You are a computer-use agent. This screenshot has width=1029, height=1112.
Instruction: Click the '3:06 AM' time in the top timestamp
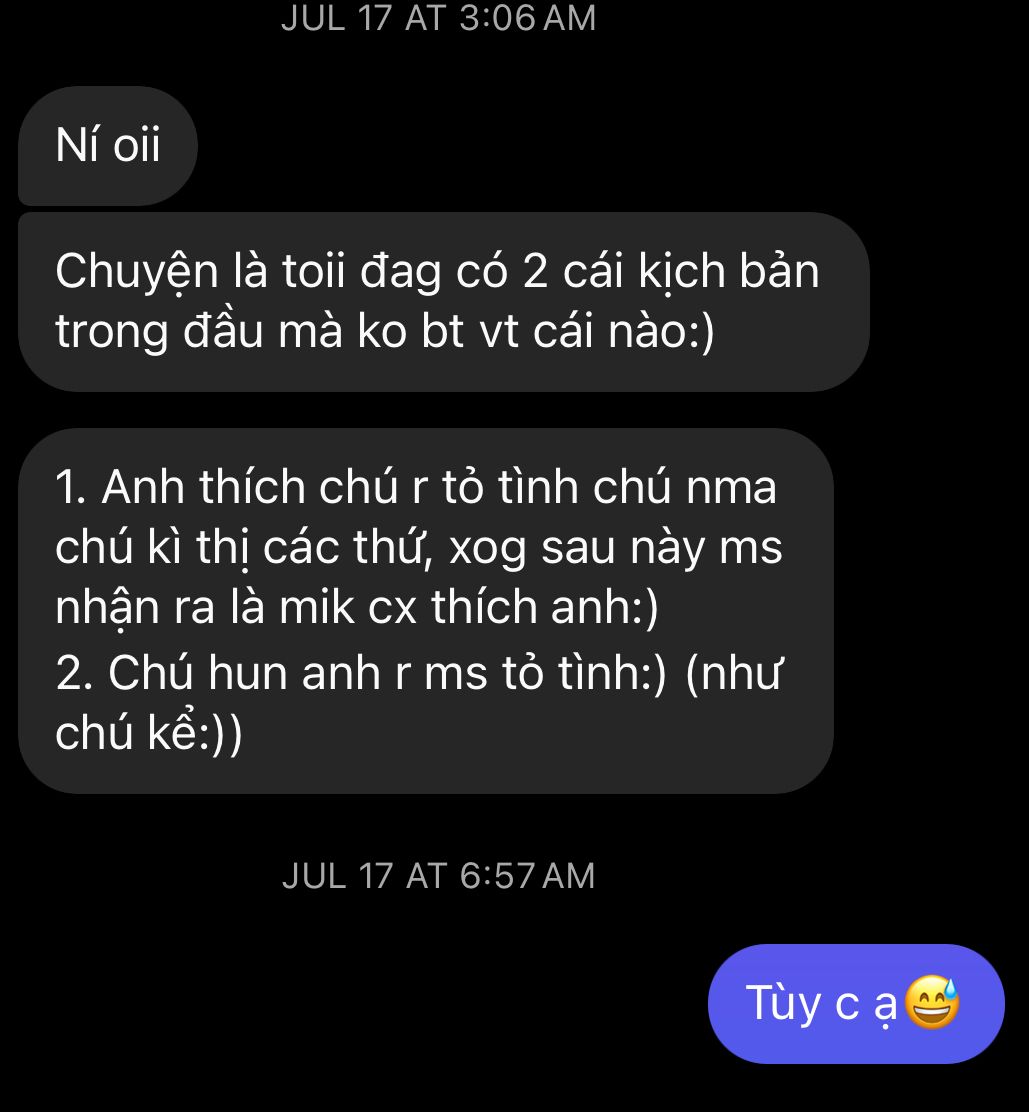coord(528,17)
